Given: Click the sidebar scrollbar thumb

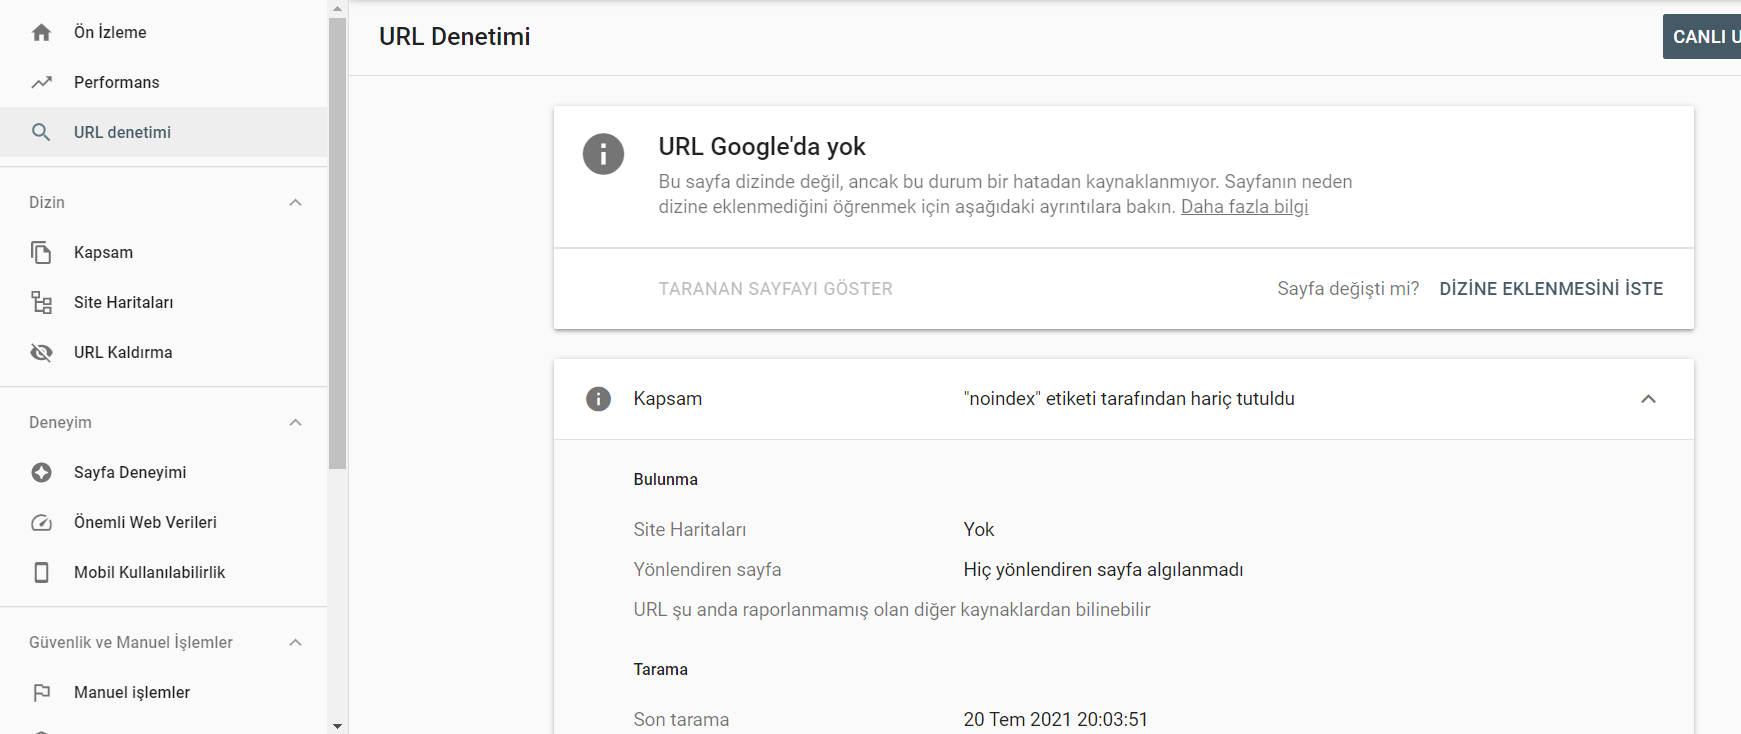Looking at the screenshot, I should click(x=337, y=243).
